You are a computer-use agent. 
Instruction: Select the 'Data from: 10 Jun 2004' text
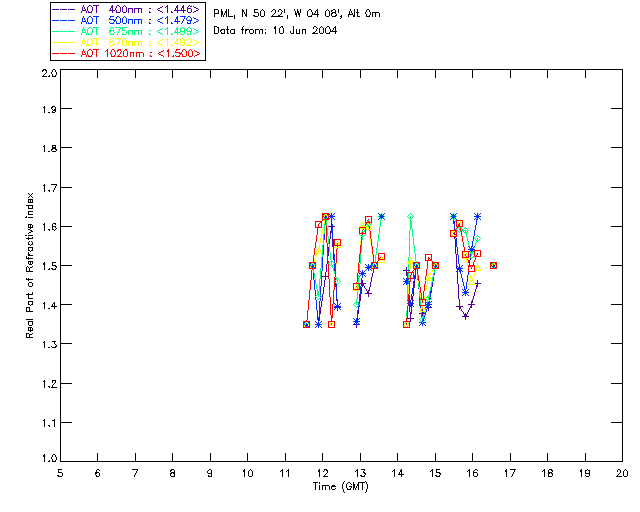point(275,31)
